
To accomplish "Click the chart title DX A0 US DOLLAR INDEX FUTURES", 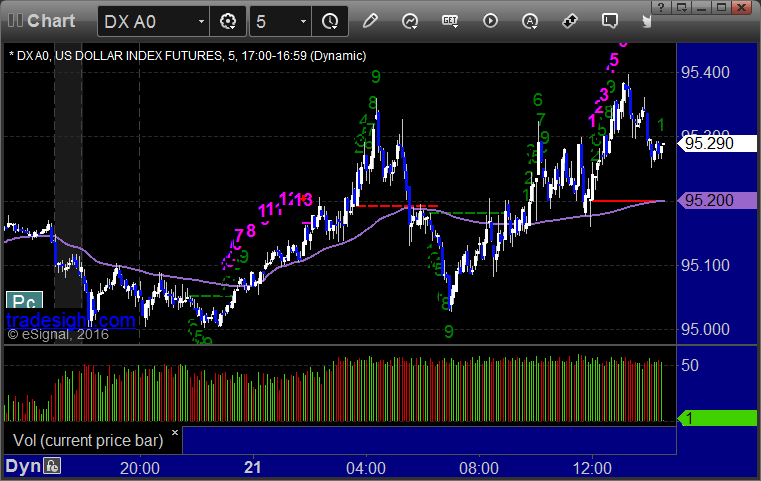I will pos(187,56).
